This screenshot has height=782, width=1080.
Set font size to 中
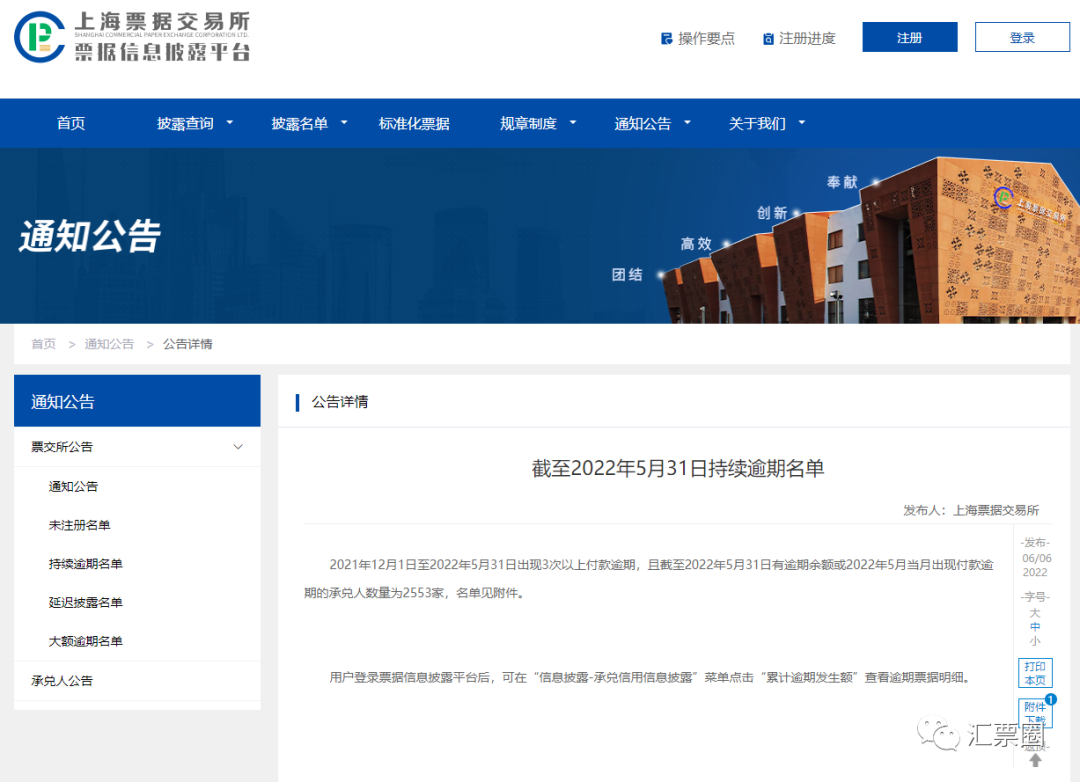(1035, 627)
